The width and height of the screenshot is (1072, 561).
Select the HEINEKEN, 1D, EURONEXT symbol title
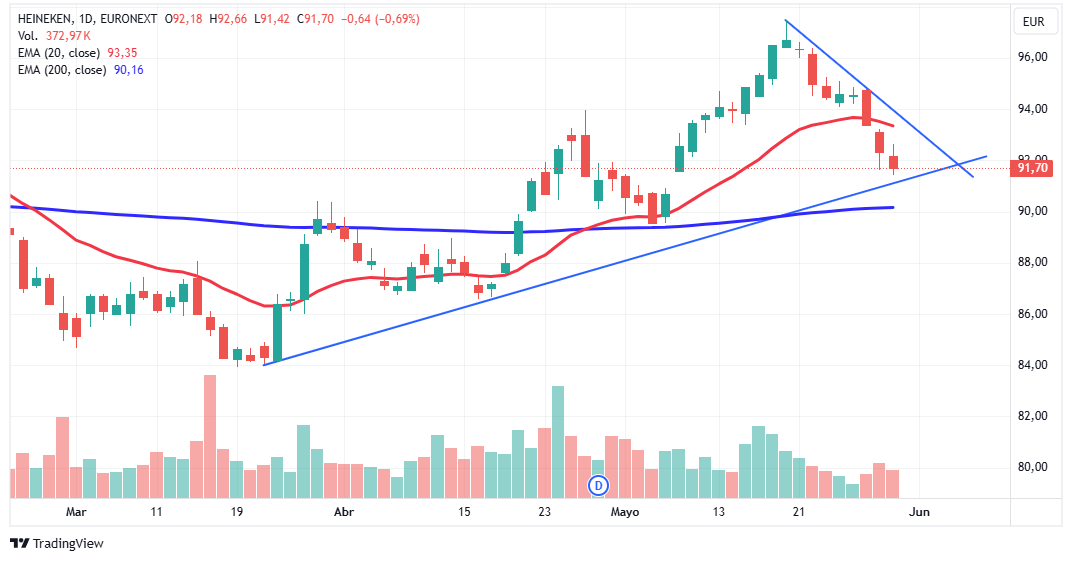tap(88, 19)
